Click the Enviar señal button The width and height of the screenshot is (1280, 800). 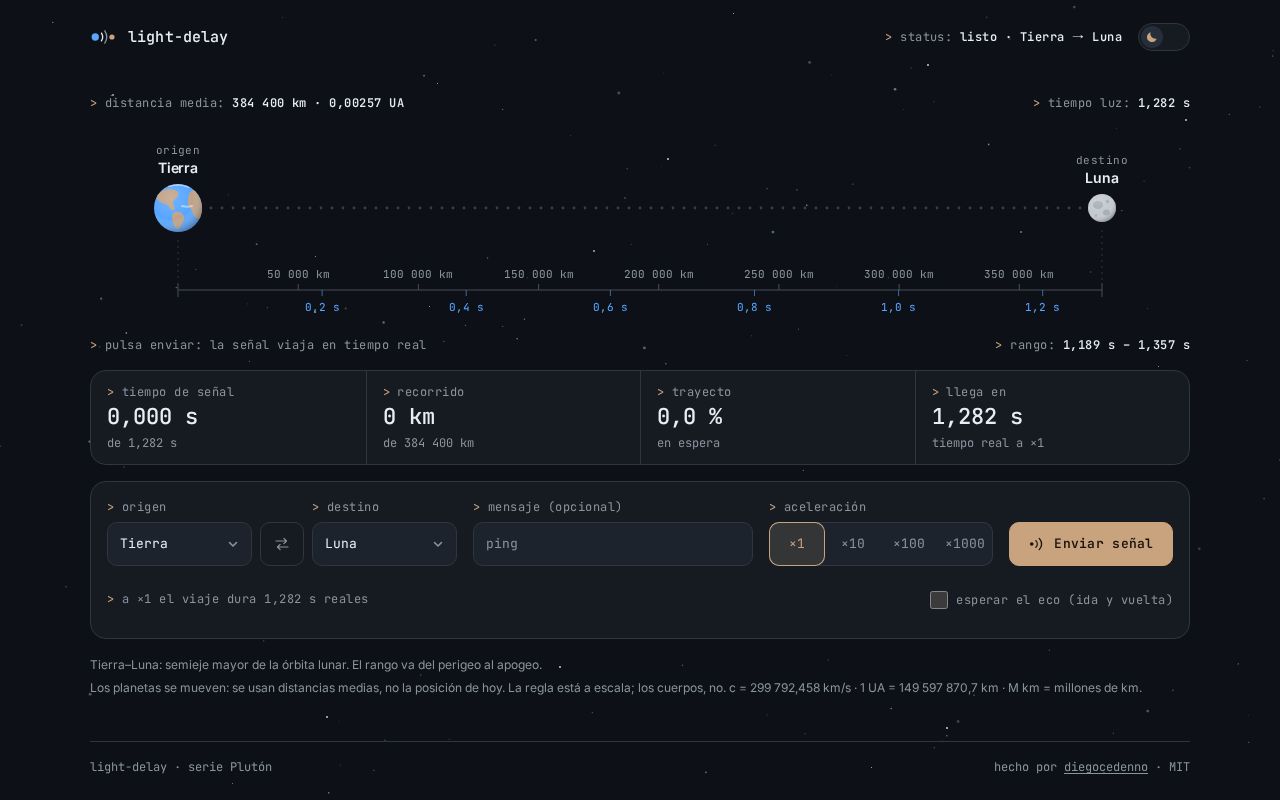point(1091,544)
